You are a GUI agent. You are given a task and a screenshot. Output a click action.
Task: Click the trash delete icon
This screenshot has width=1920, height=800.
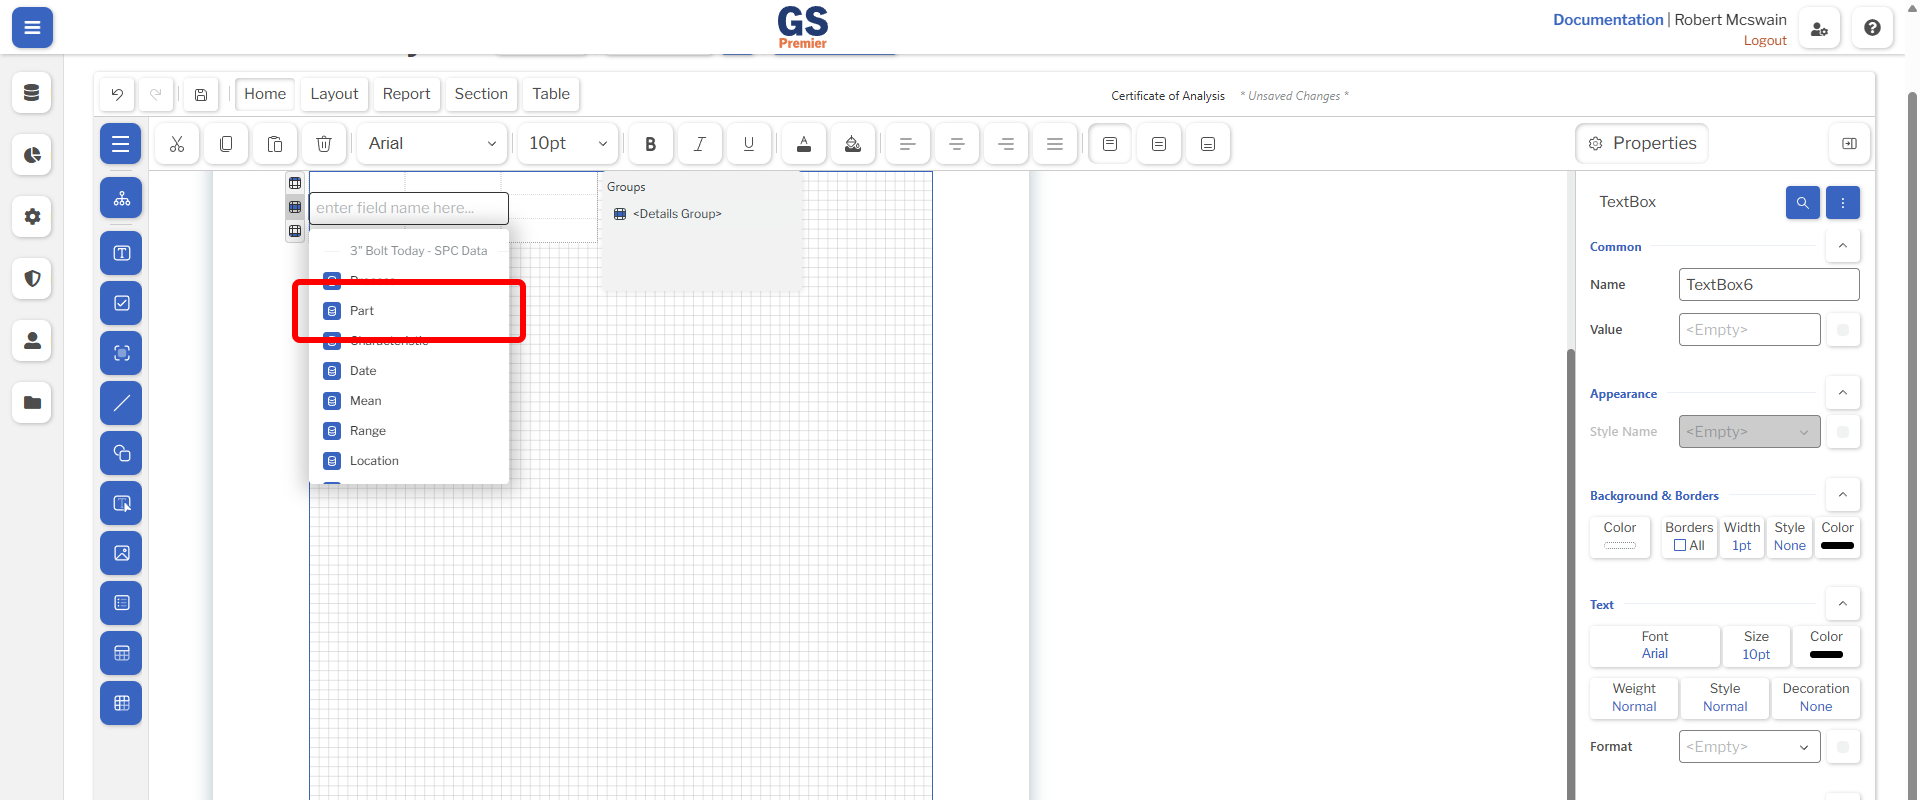(324, 144)
